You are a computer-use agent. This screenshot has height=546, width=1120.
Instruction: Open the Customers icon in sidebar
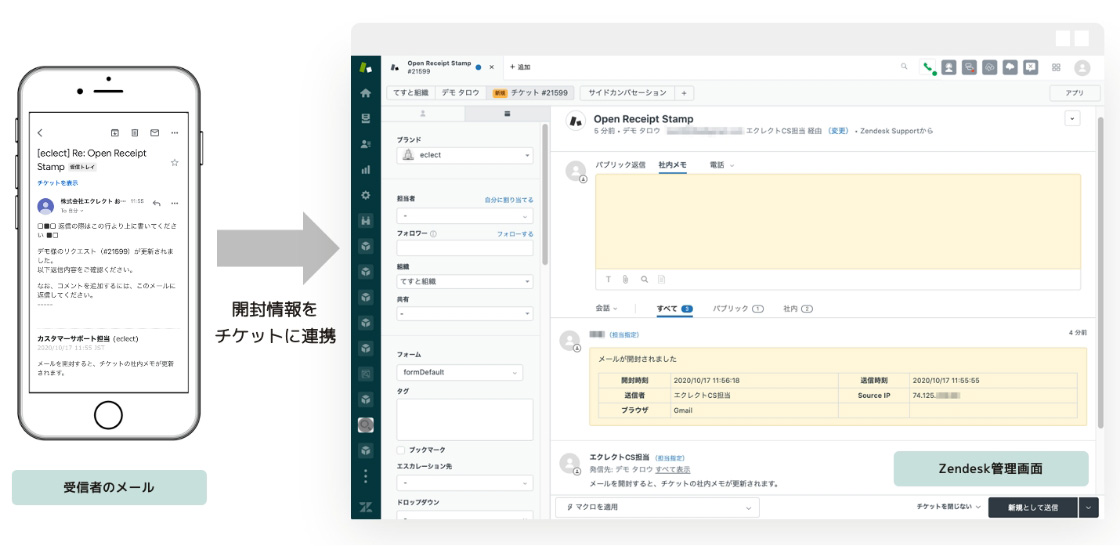point(366,144)
